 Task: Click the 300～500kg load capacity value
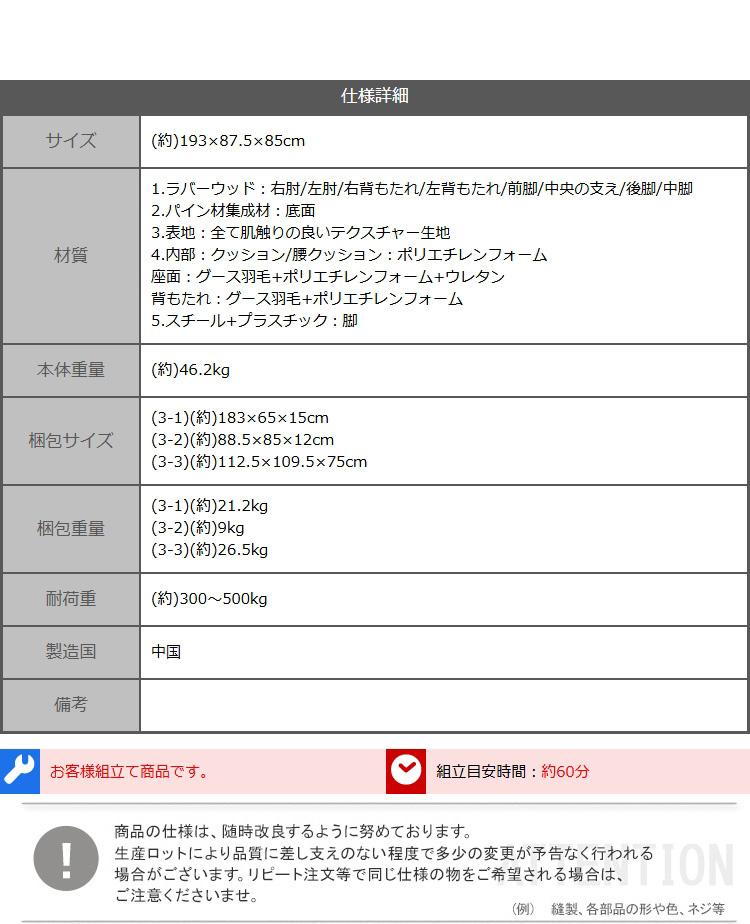coord(209,599)
